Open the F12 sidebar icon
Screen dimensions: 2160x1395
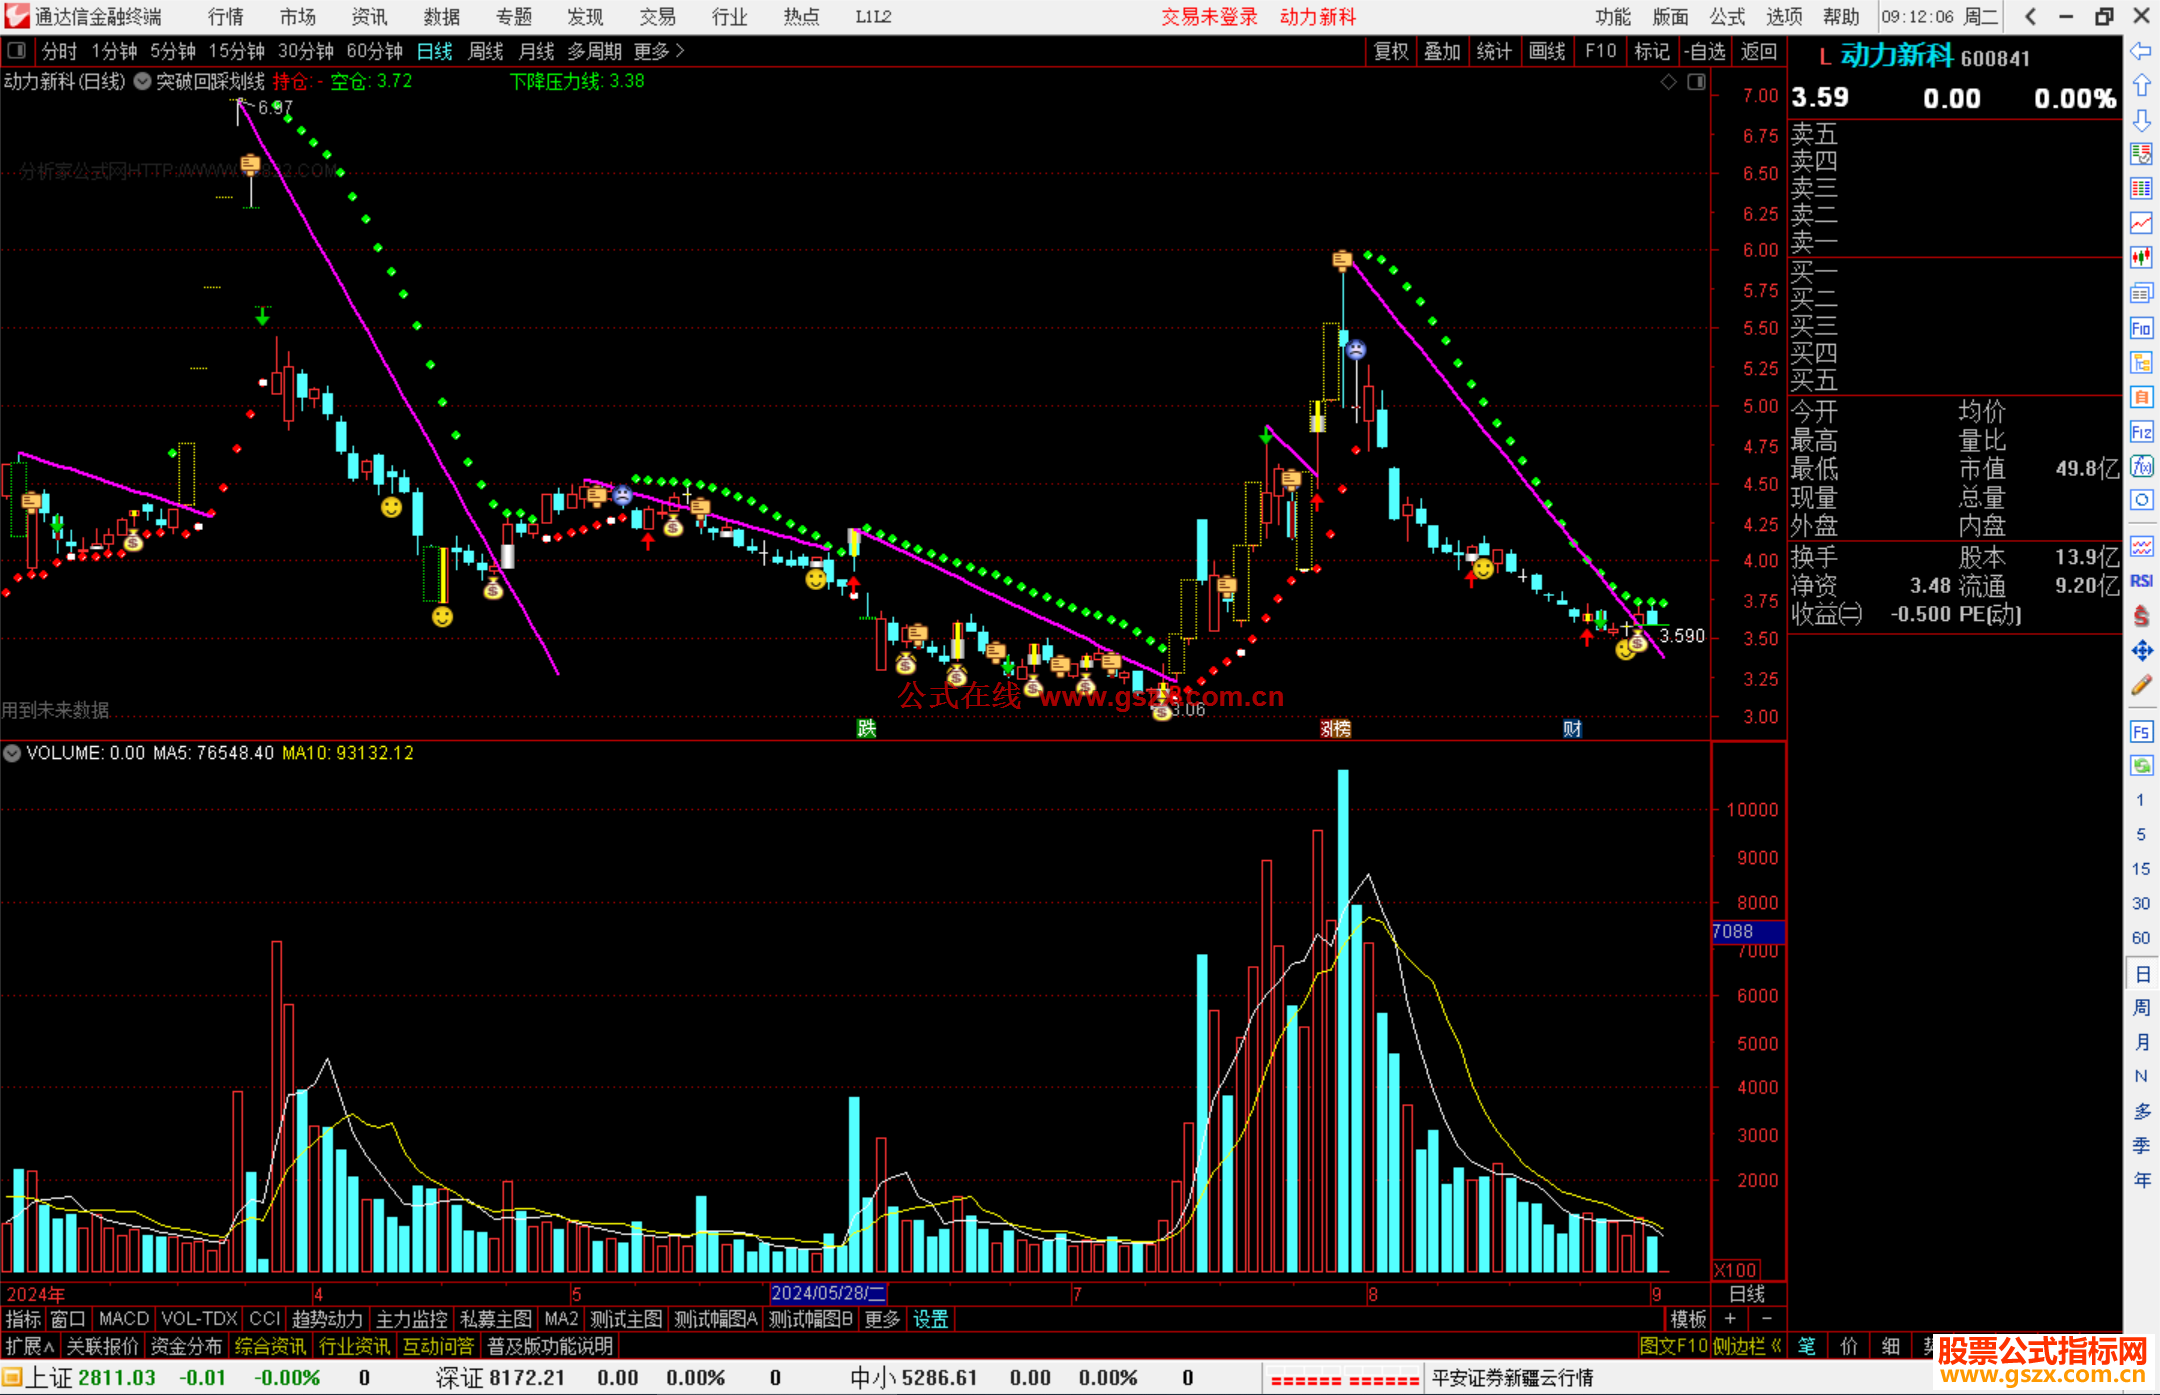[2141, 432]
